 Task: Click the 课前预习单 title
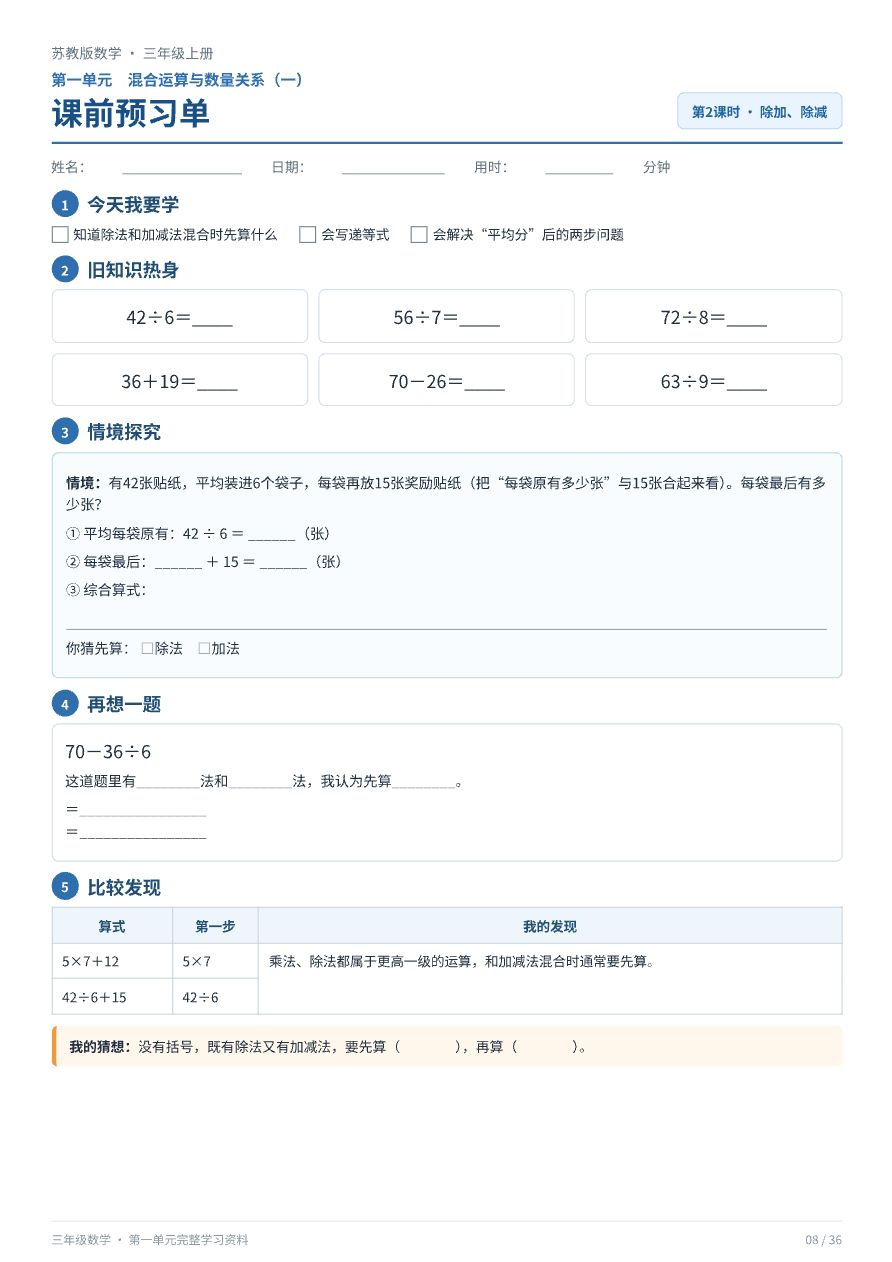point(131,114)
